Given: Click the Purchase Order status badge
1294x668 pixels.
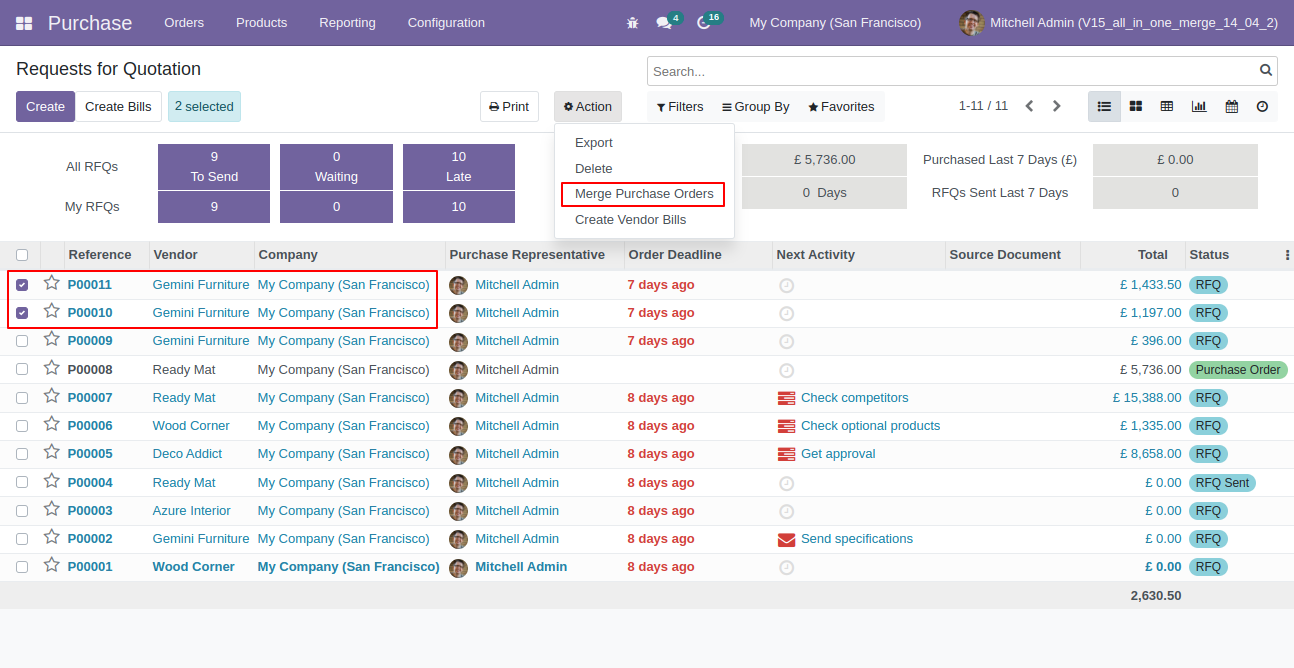Looking at the screenshot, I should [x=1238, y=370].
